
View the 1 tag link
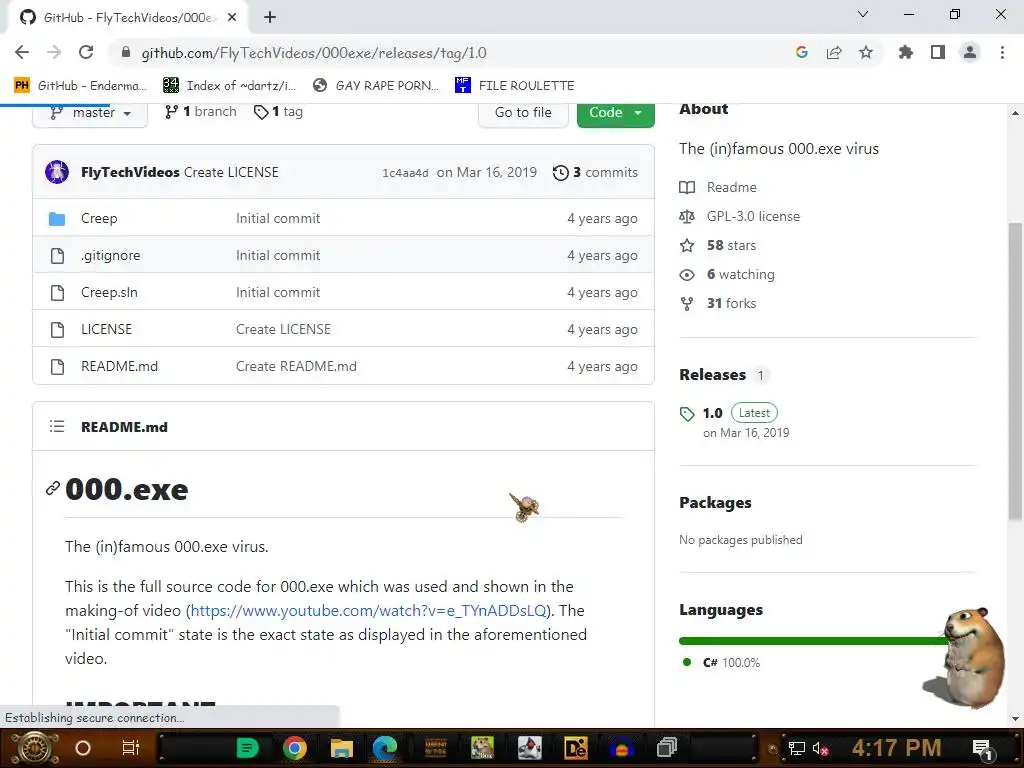[x=278, y=112]
